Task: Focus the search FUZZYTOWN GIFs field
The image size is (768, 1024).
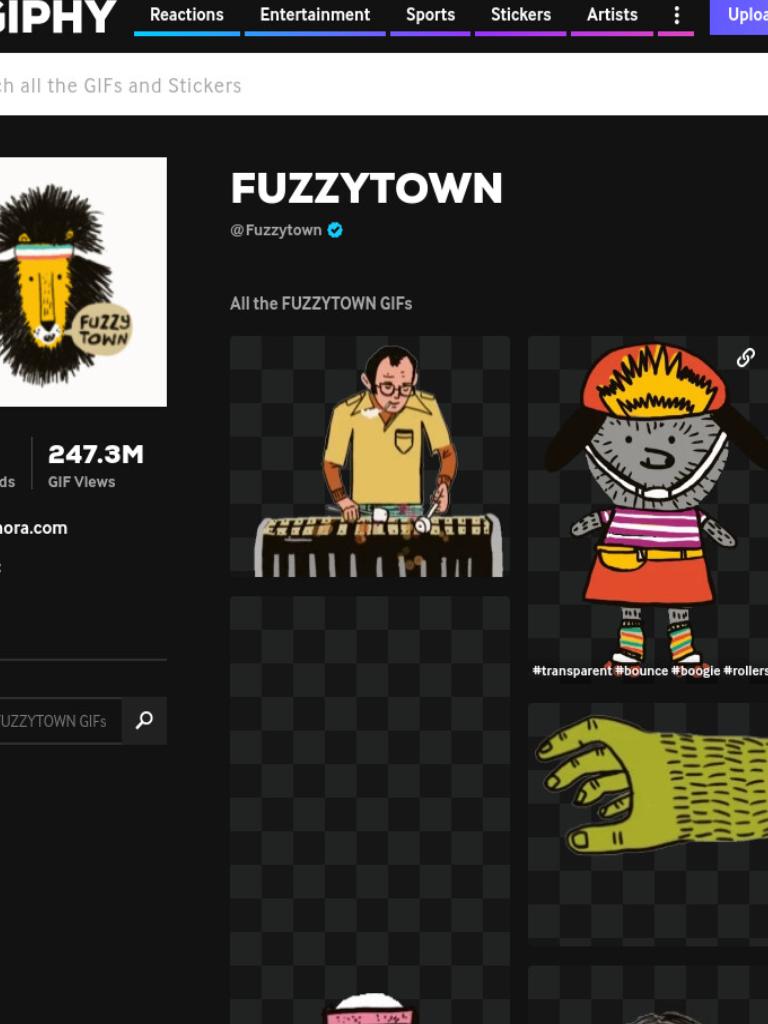Action: (x=61, y=721)
